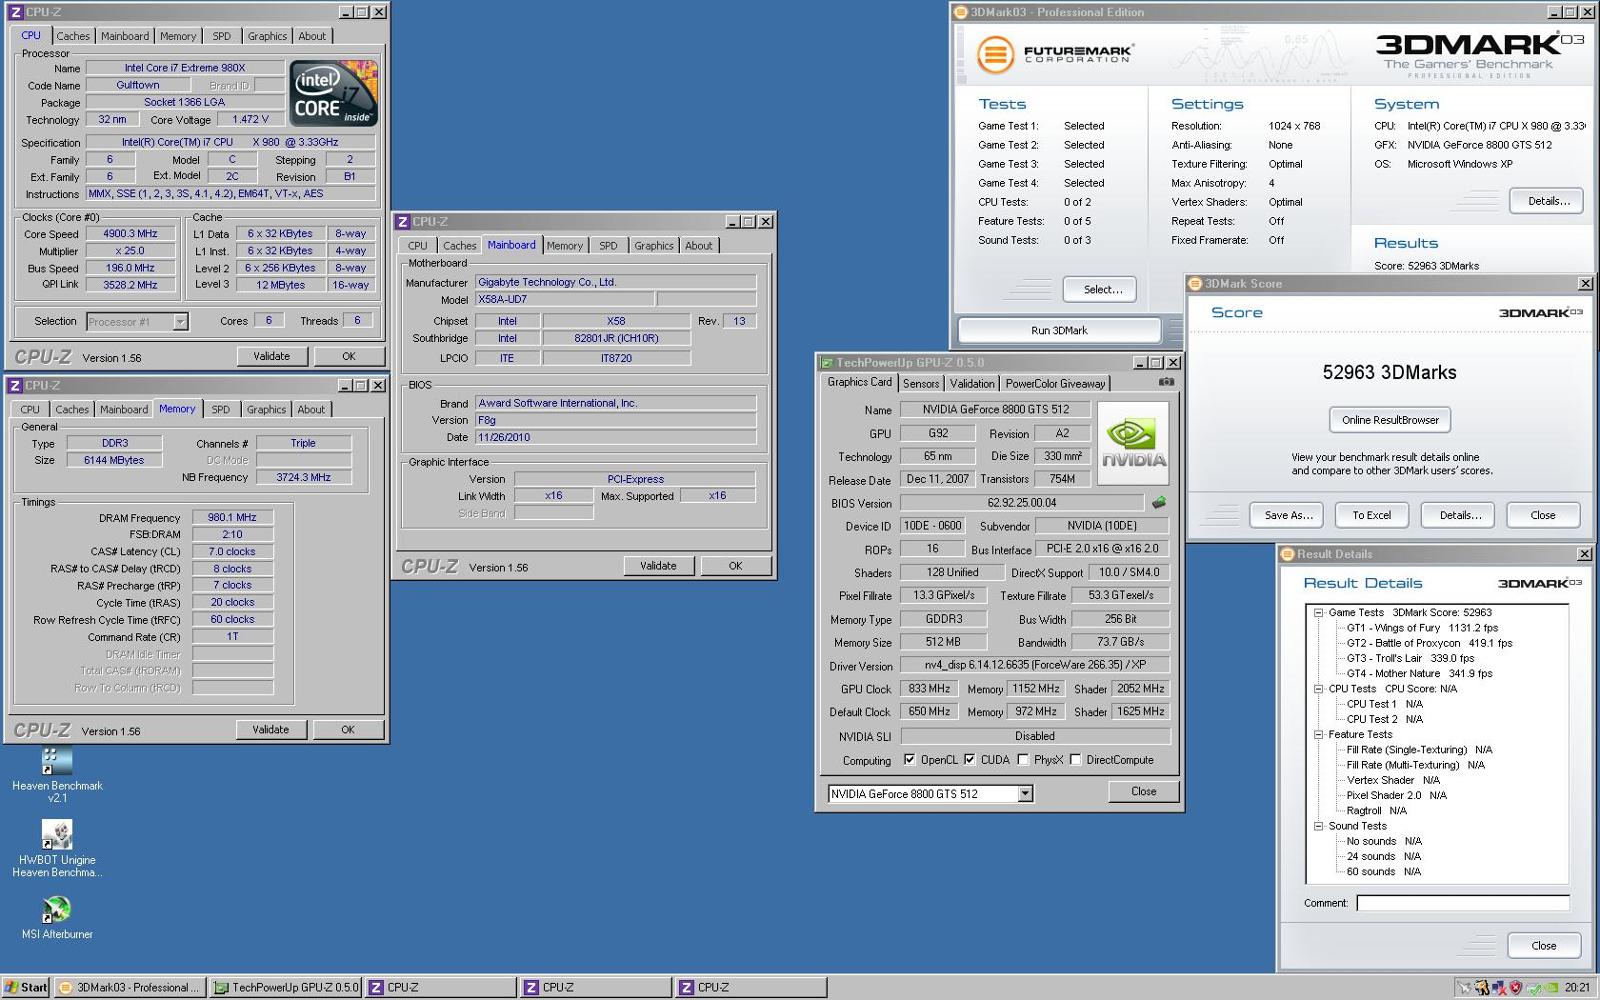Open Caches tab in top CPU-Z window
1600x1000 pixels.
coord(73,36)
